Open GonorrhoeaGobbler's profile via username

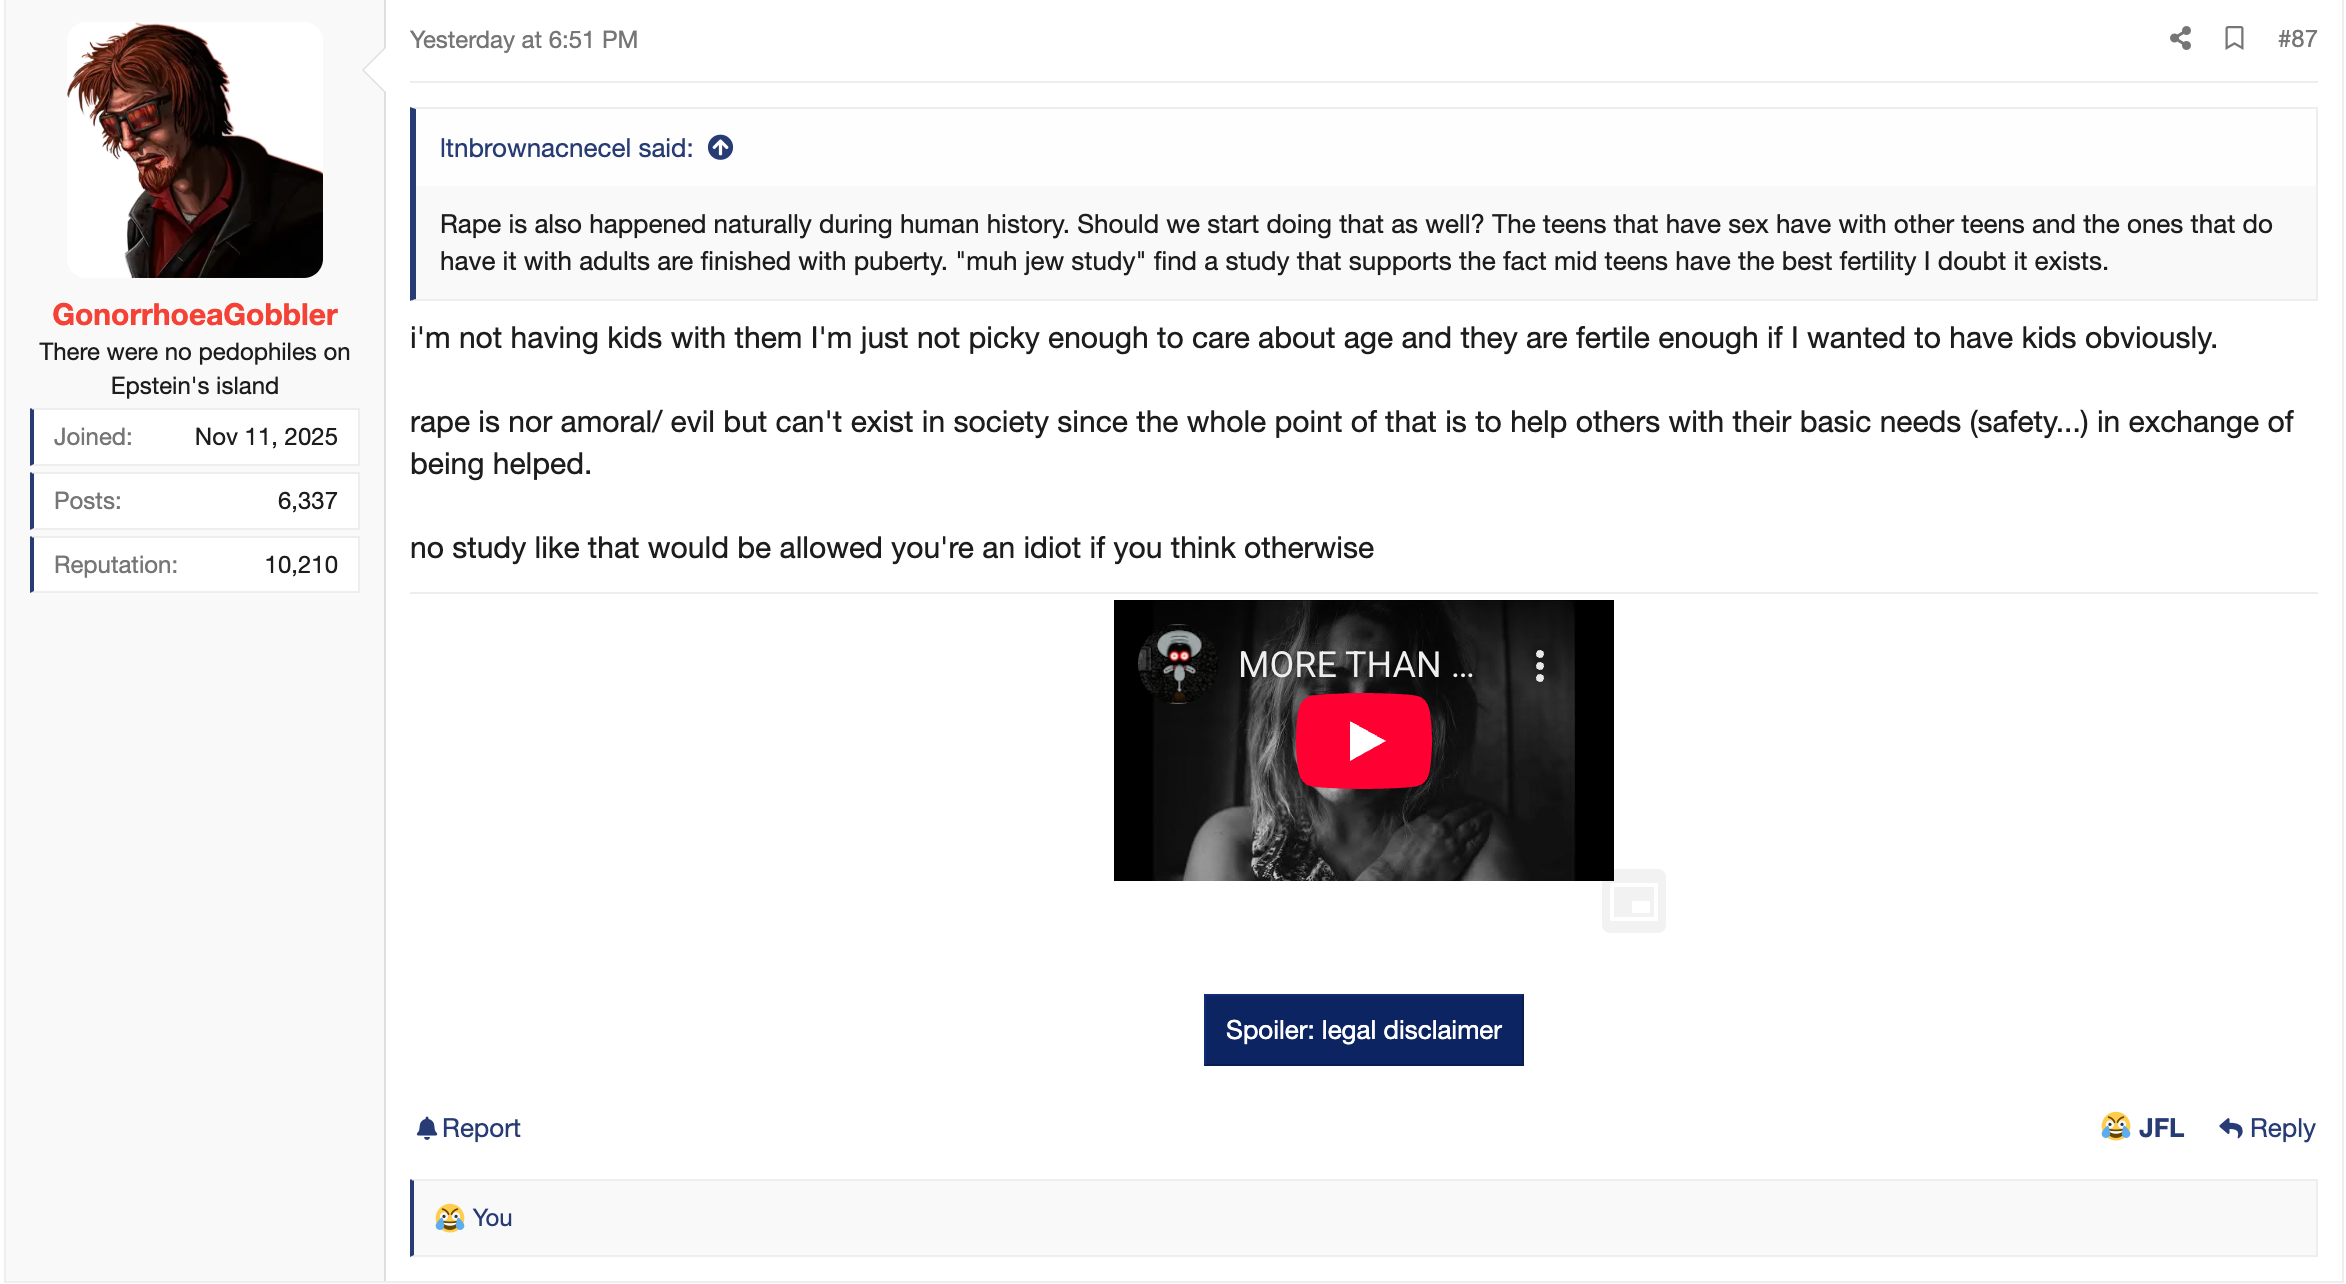195,315
